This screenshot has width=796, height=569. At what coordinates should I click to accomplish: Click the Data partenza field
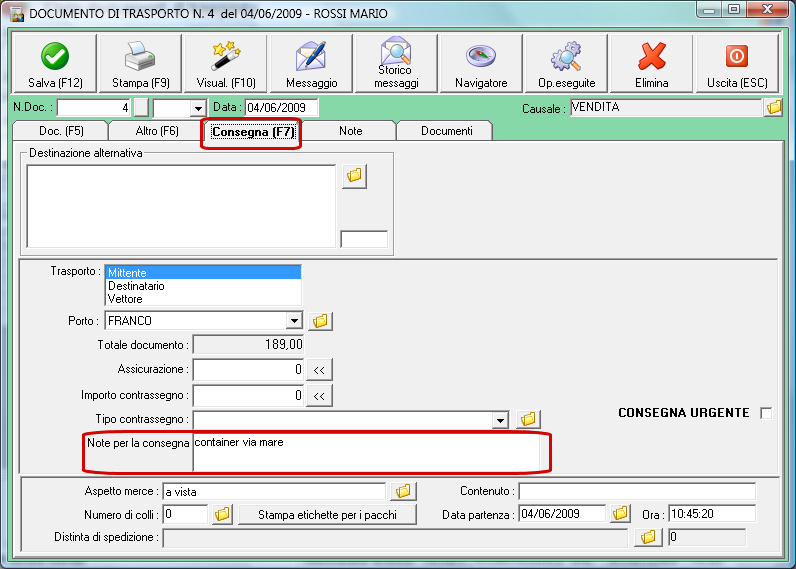(562, 513)
